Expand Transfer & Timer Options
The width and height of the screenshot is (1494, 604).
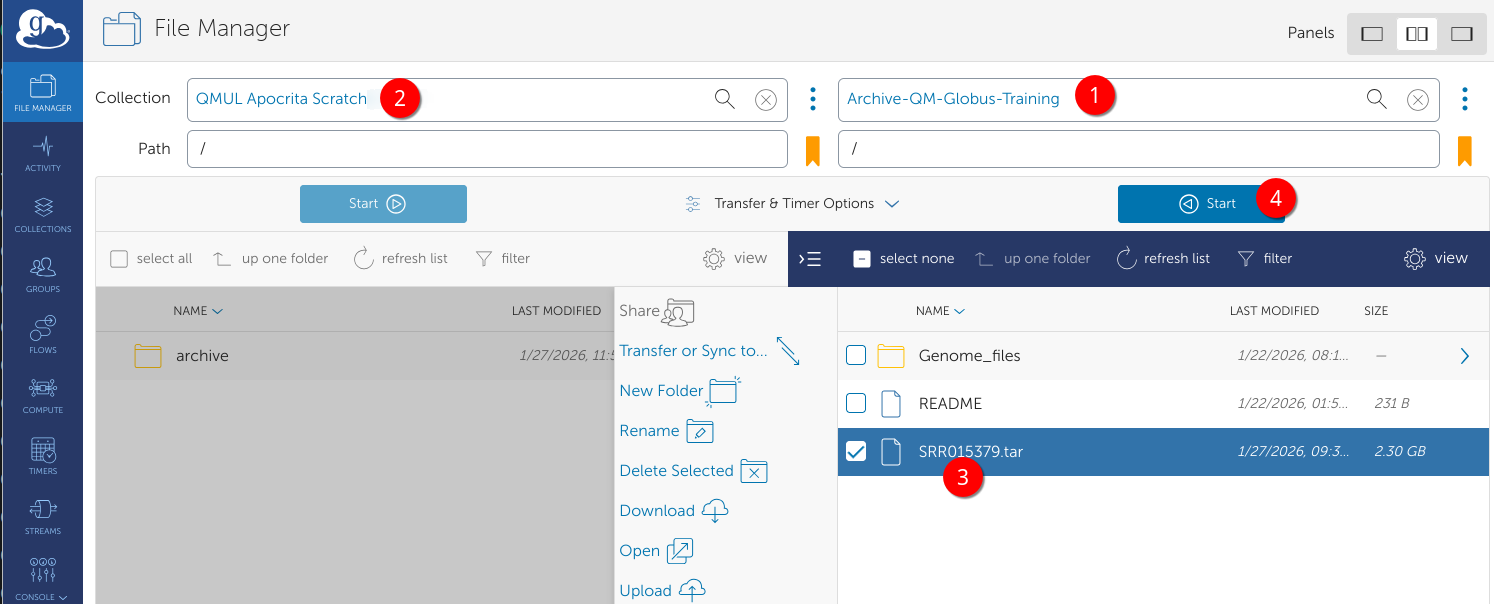[x=792, y=204]
